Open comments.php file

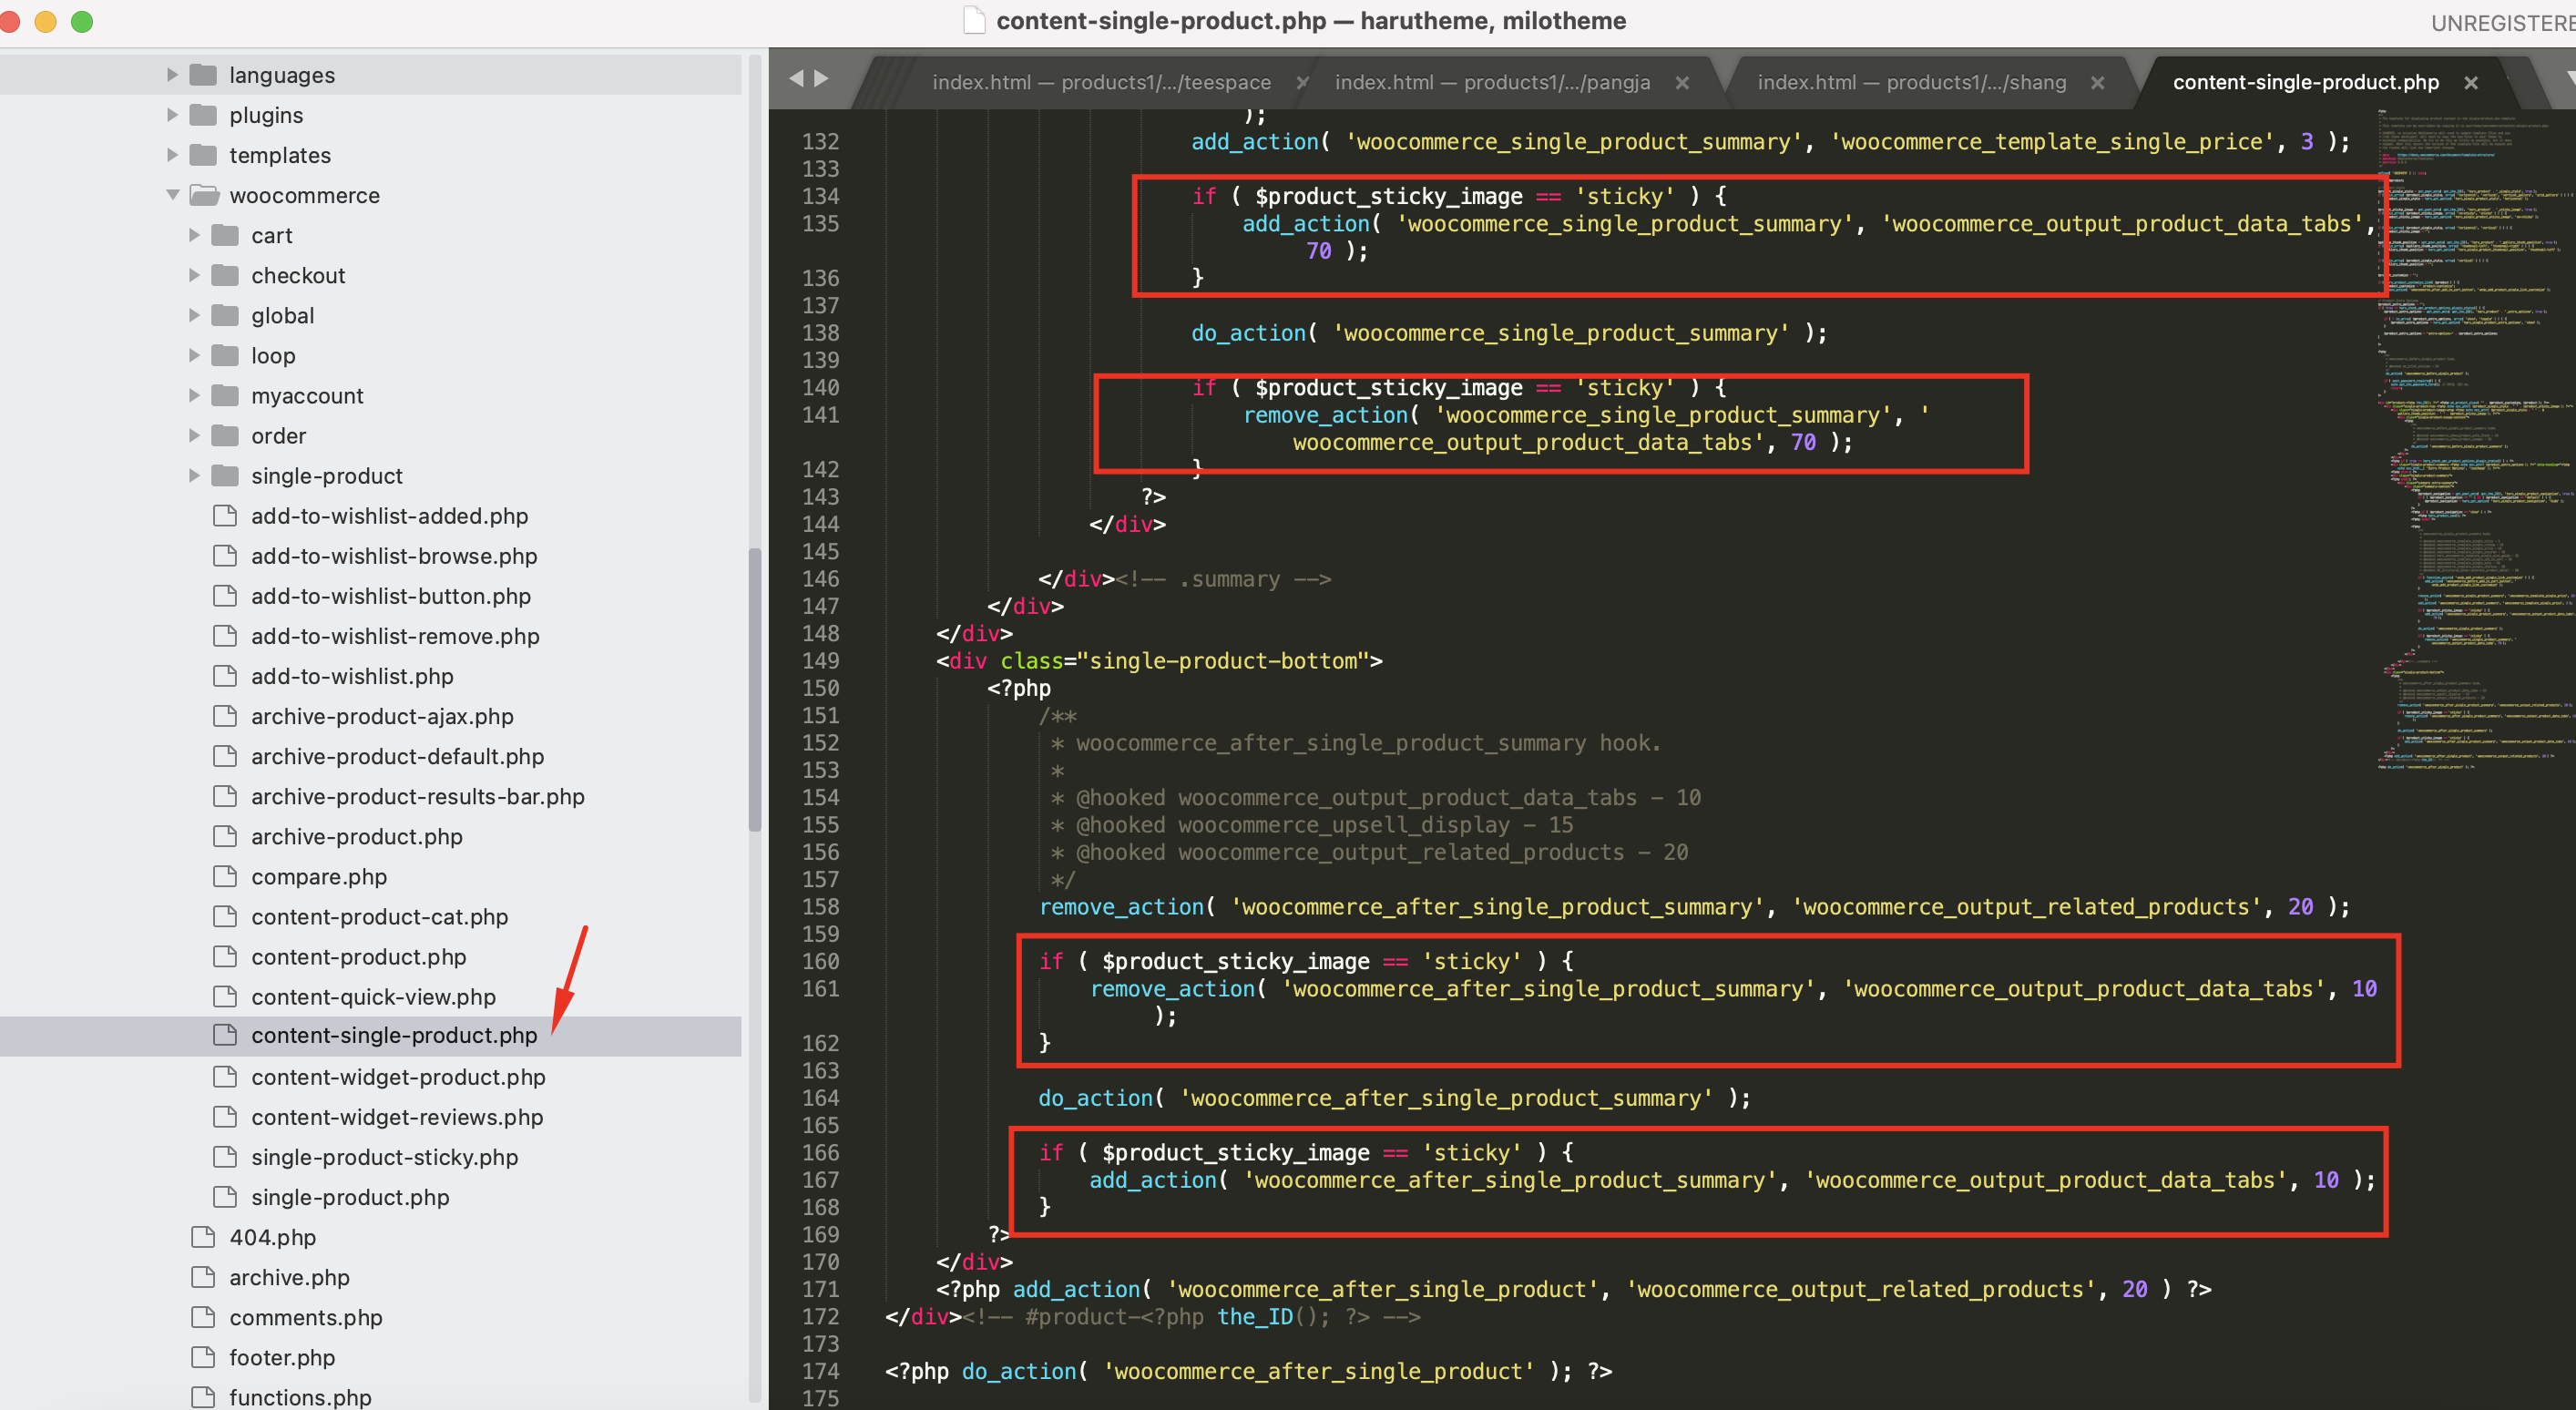306,1317
